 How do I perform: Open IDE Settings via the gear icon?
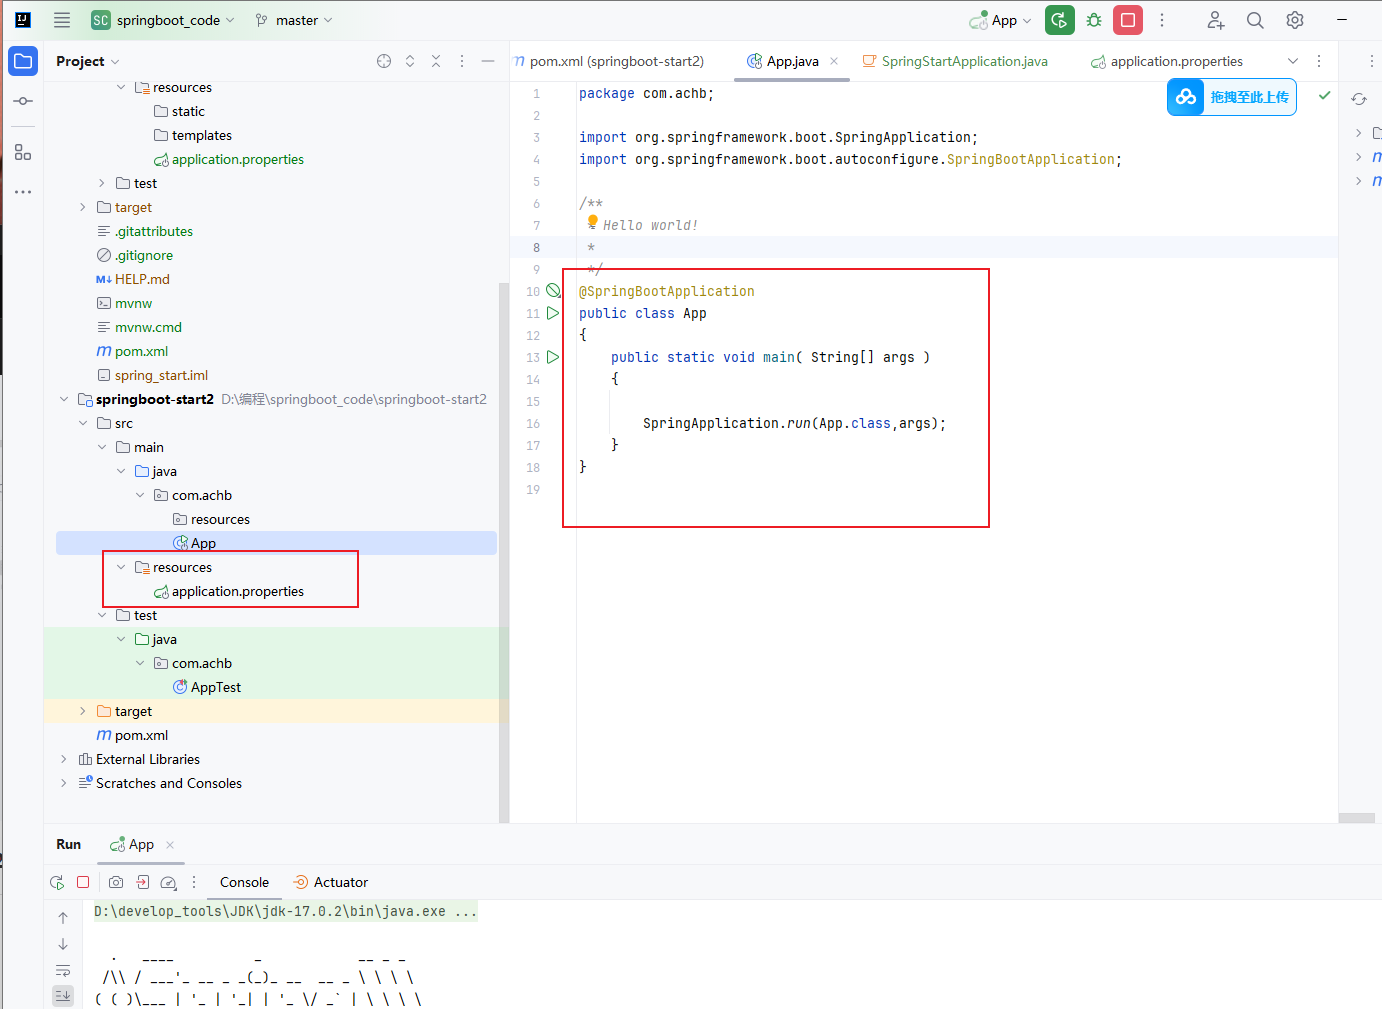coord(1294,19)
